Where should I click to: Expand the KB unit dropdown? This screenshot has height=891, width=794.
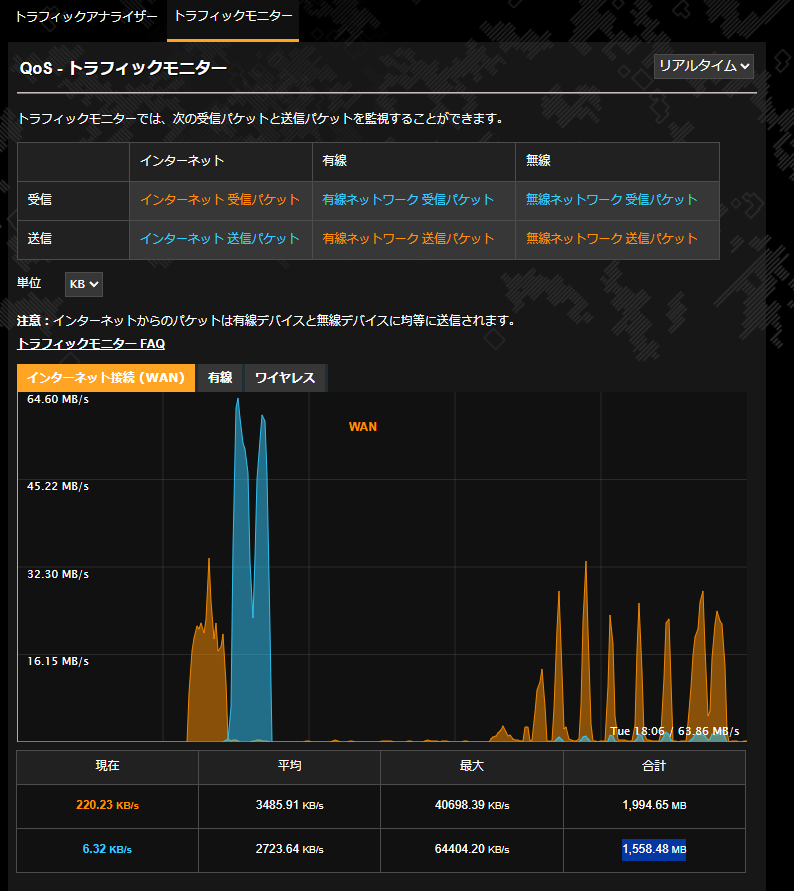pyautogui.click(x=84, y=284)
